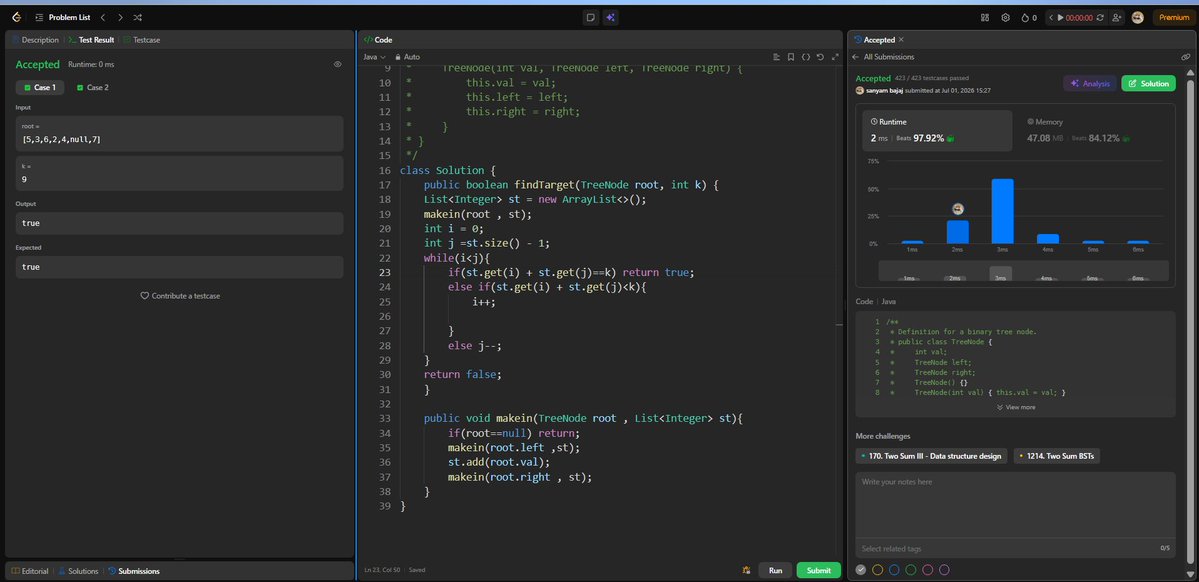This screenshot has height=582, width=1199.
Task: Expand View more in submitted code
Action: point(1015,407)
